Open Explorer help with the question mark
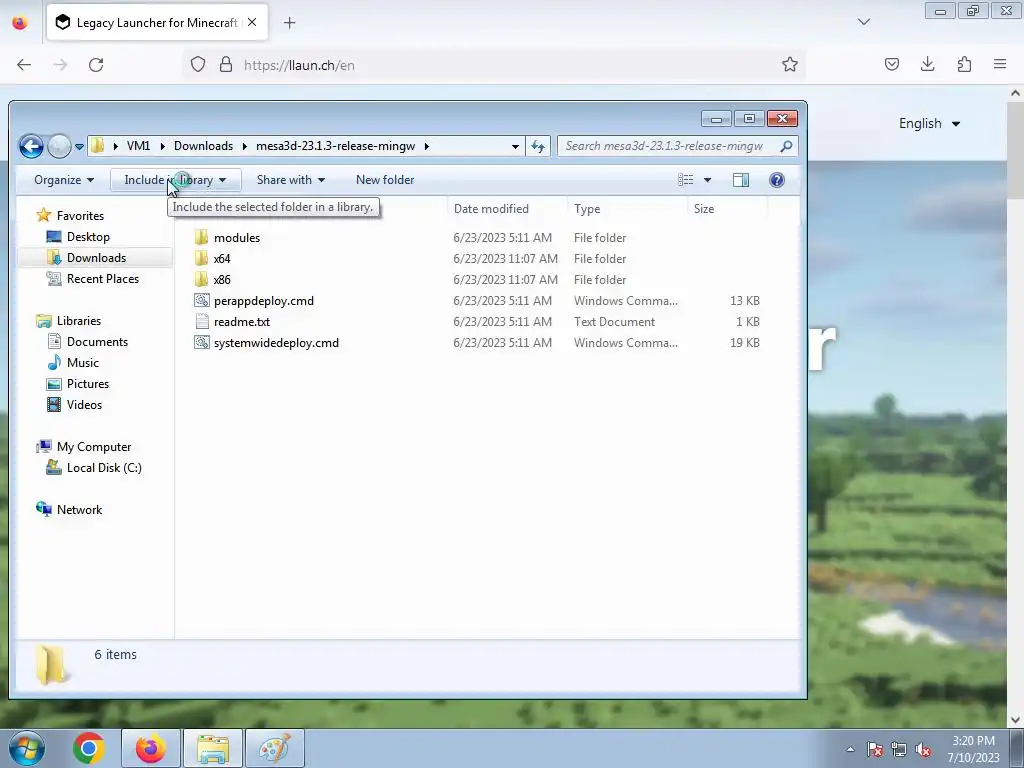Viewport: 1024px width, 768px height. 776,180
